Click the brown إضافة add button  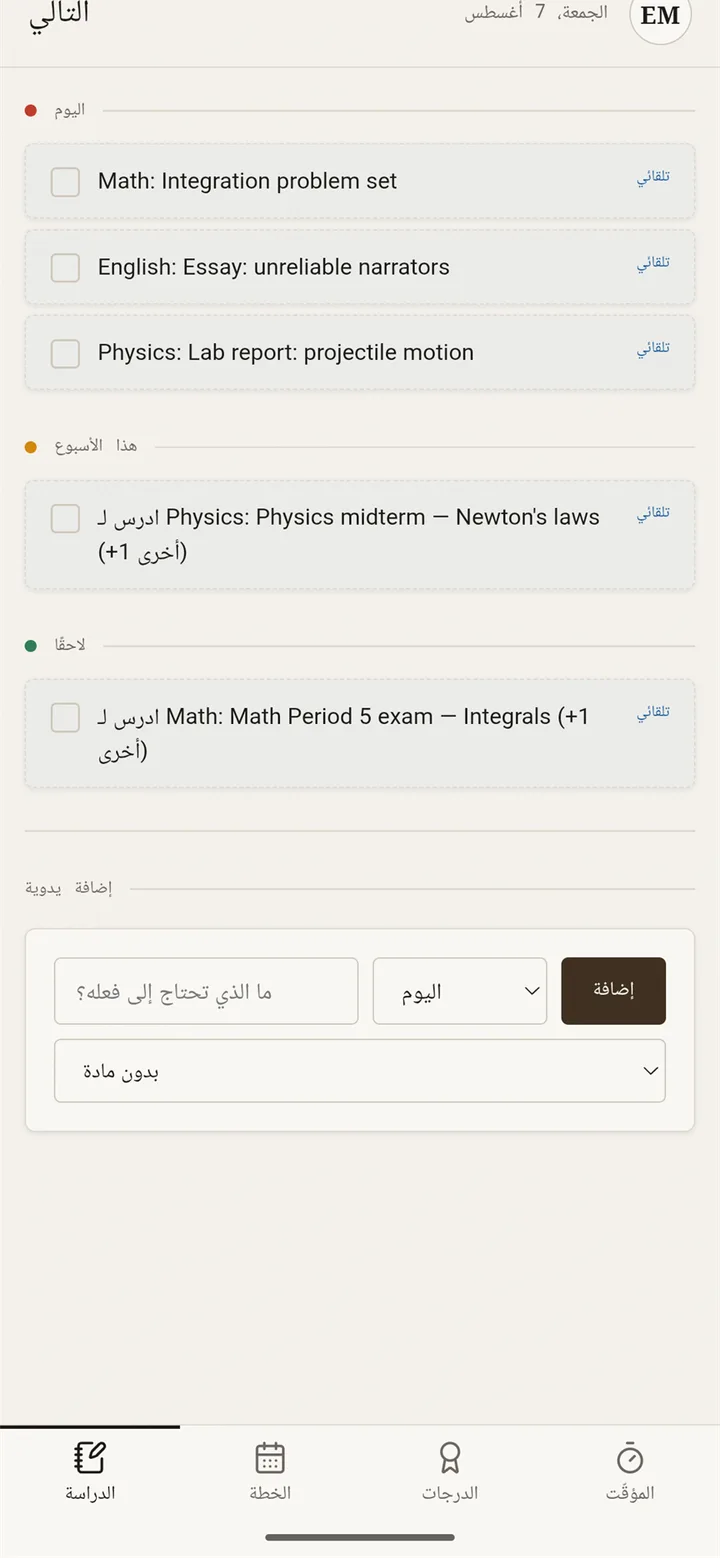(x=613, y=991)
